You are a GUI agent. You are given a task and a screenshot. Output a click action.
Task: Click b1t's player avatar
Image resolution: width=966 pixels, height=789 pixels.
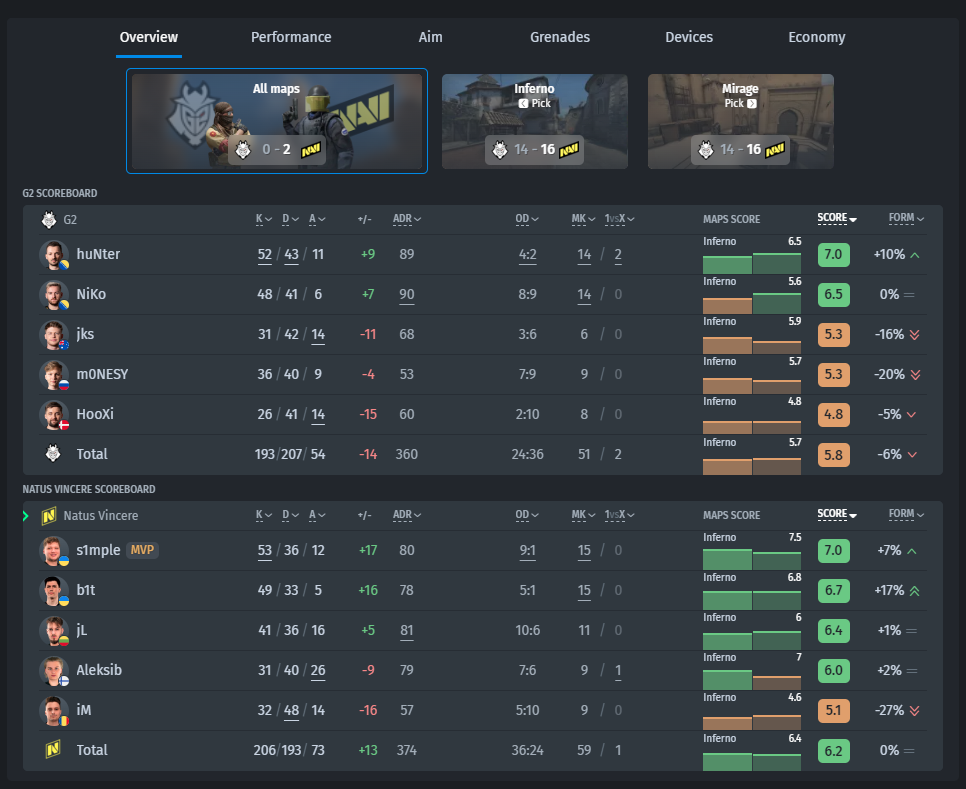(x=54, y=591)
